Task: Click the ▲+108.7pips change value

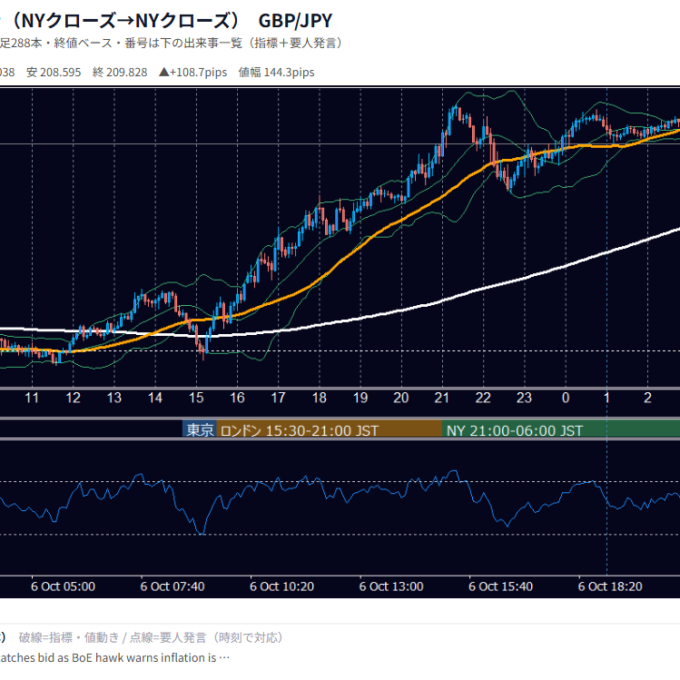Action: [193, 72]
